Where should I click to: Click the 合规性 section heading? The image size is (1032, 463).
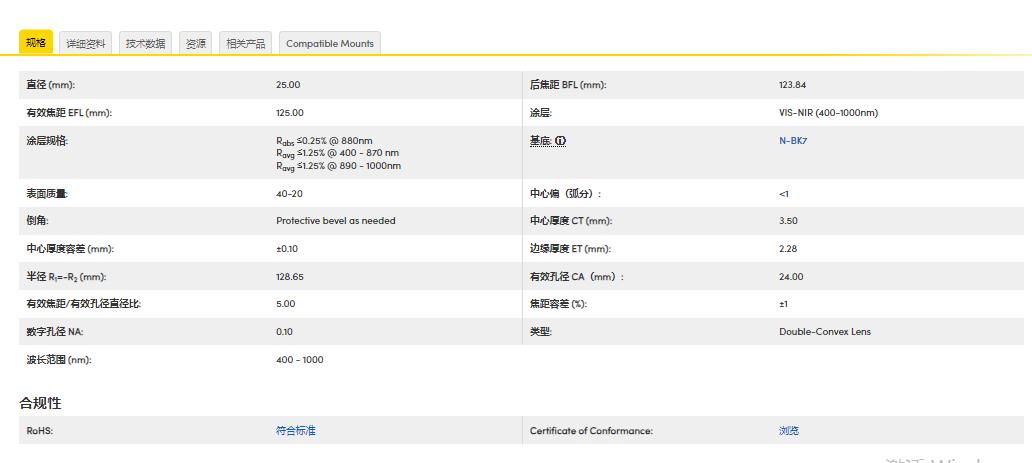pos(40,403)
